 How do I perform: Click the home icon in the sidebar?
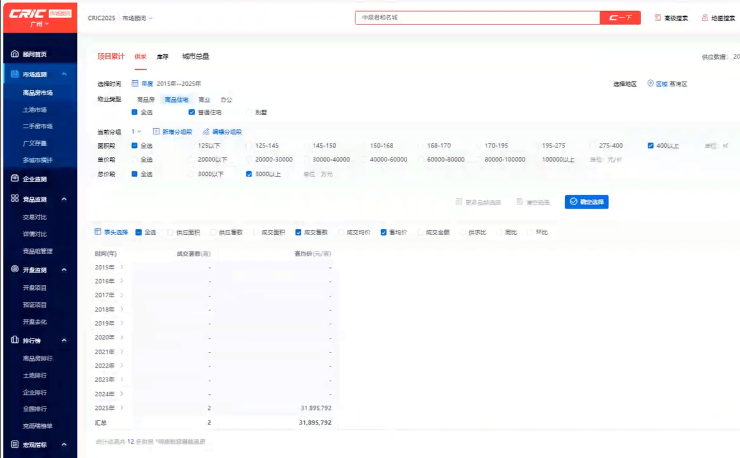13,54
